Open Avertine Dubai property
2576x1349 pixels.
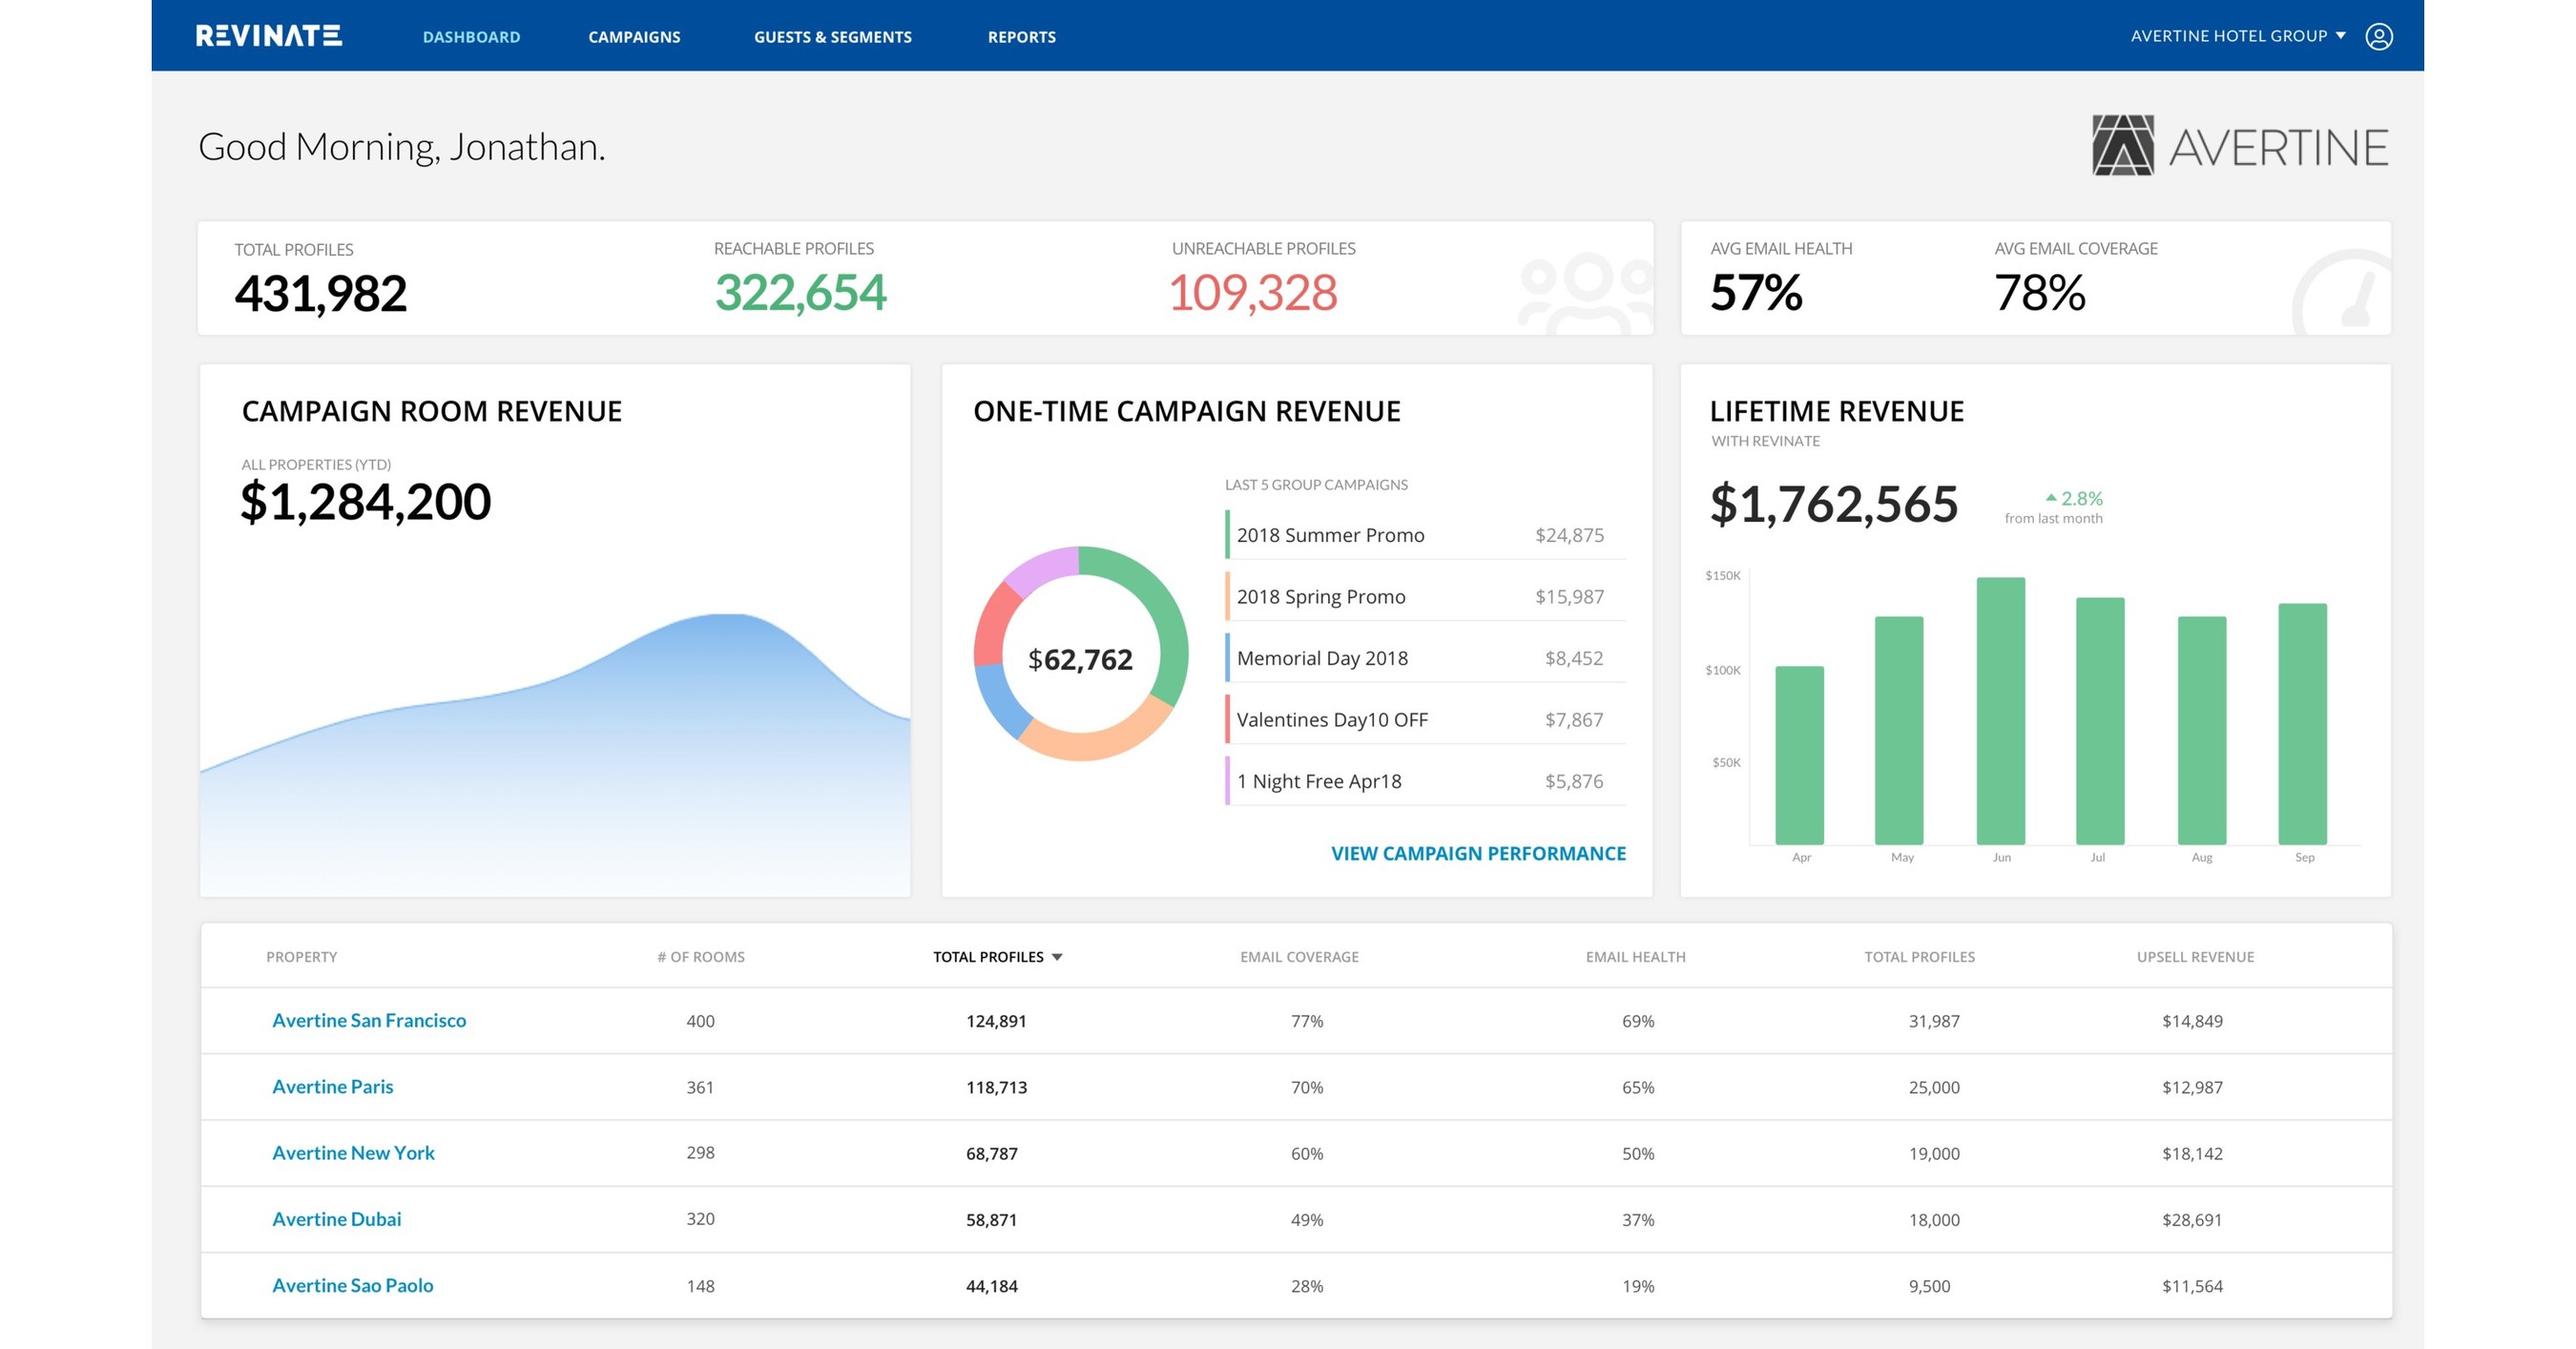pos(336,1219)
